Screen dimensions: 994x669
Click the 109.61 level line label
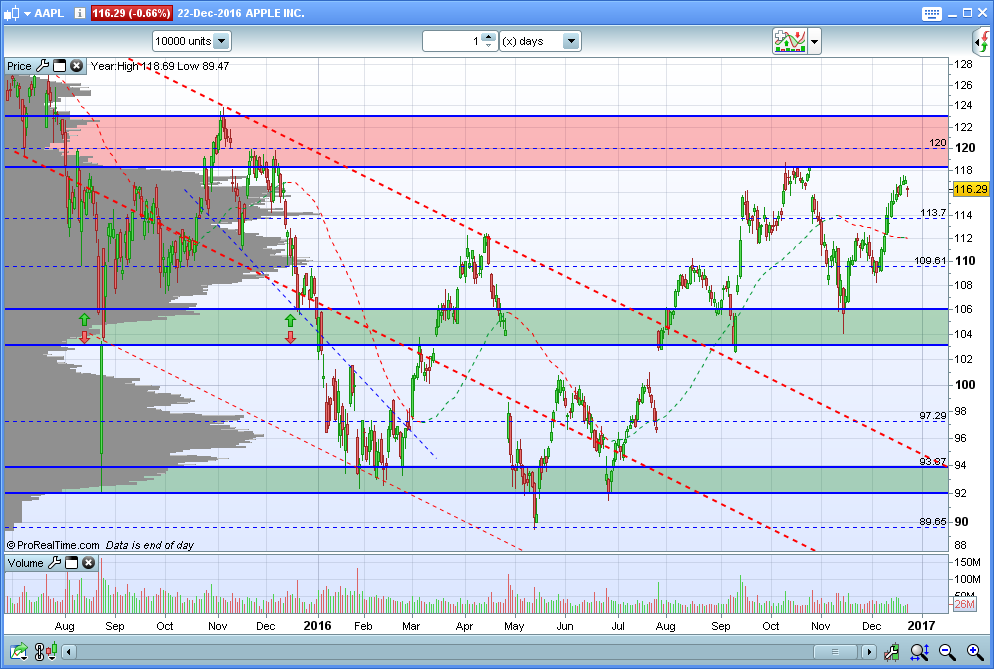pos(930,261)
